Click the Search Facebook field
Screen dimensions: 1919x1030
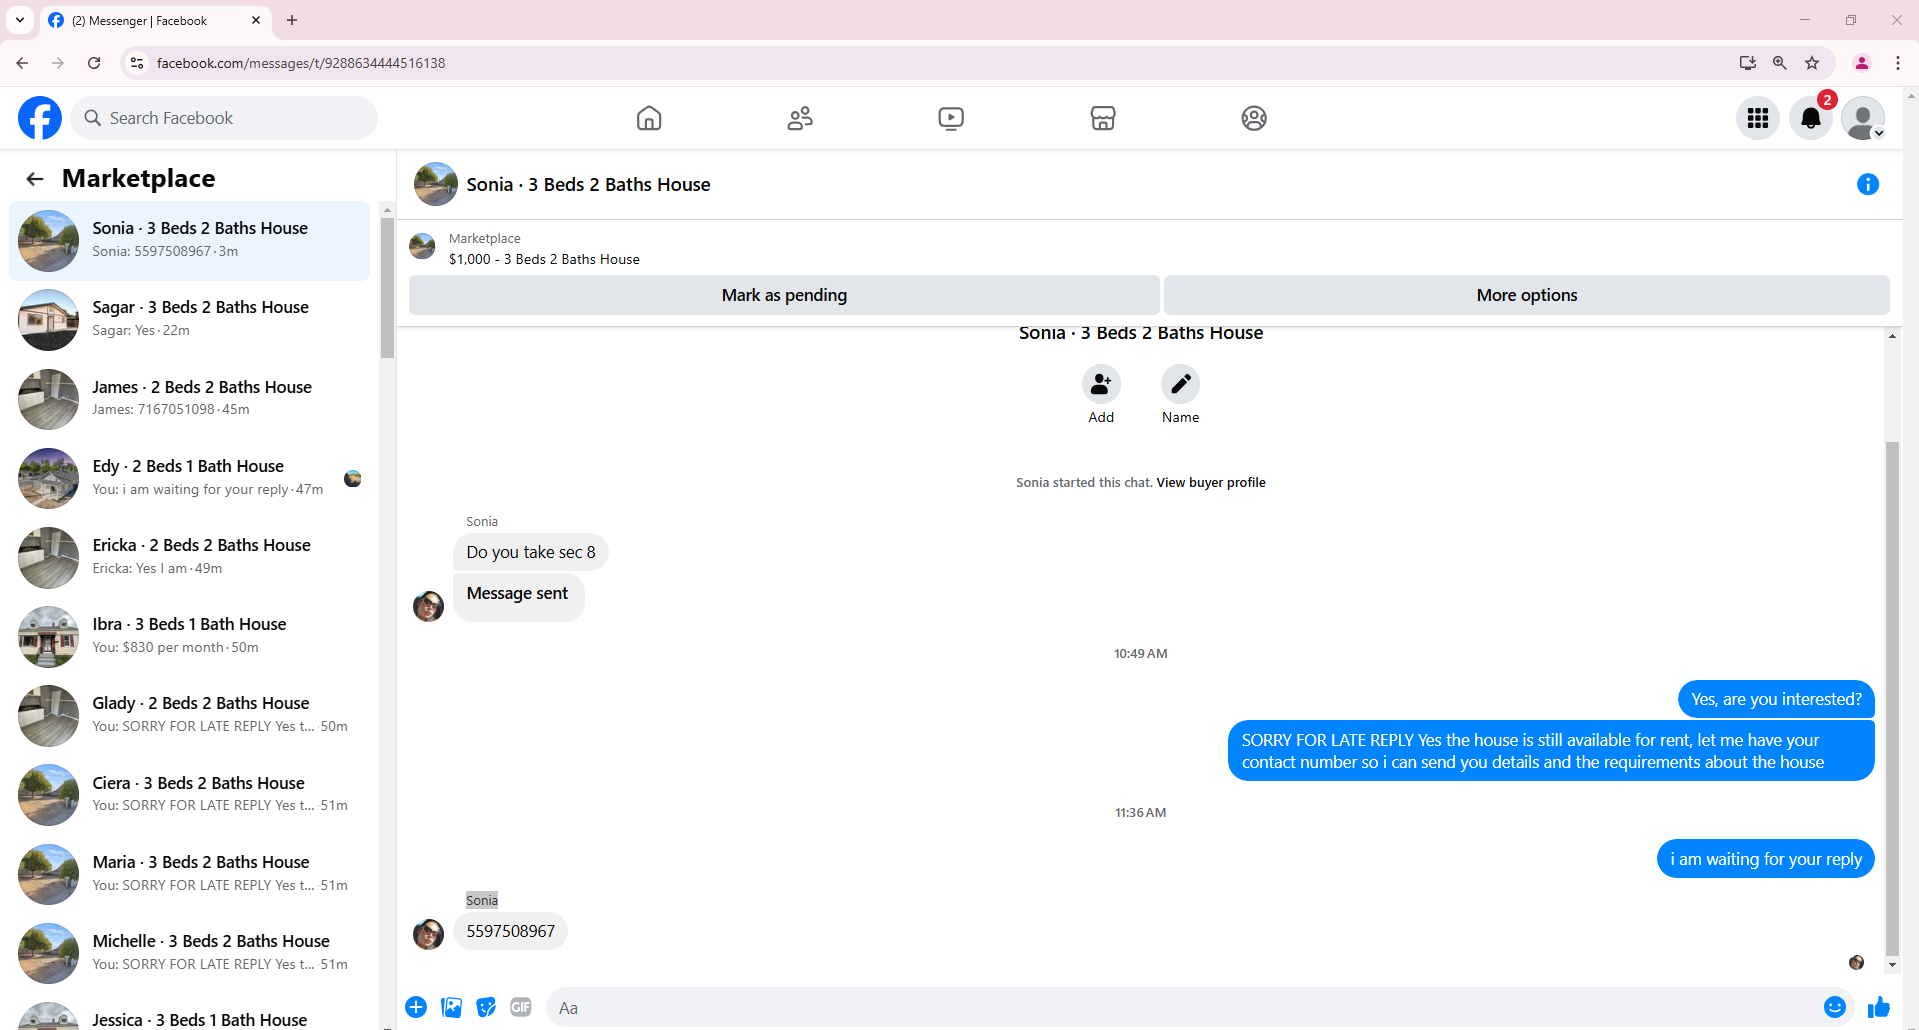[224, 118]
